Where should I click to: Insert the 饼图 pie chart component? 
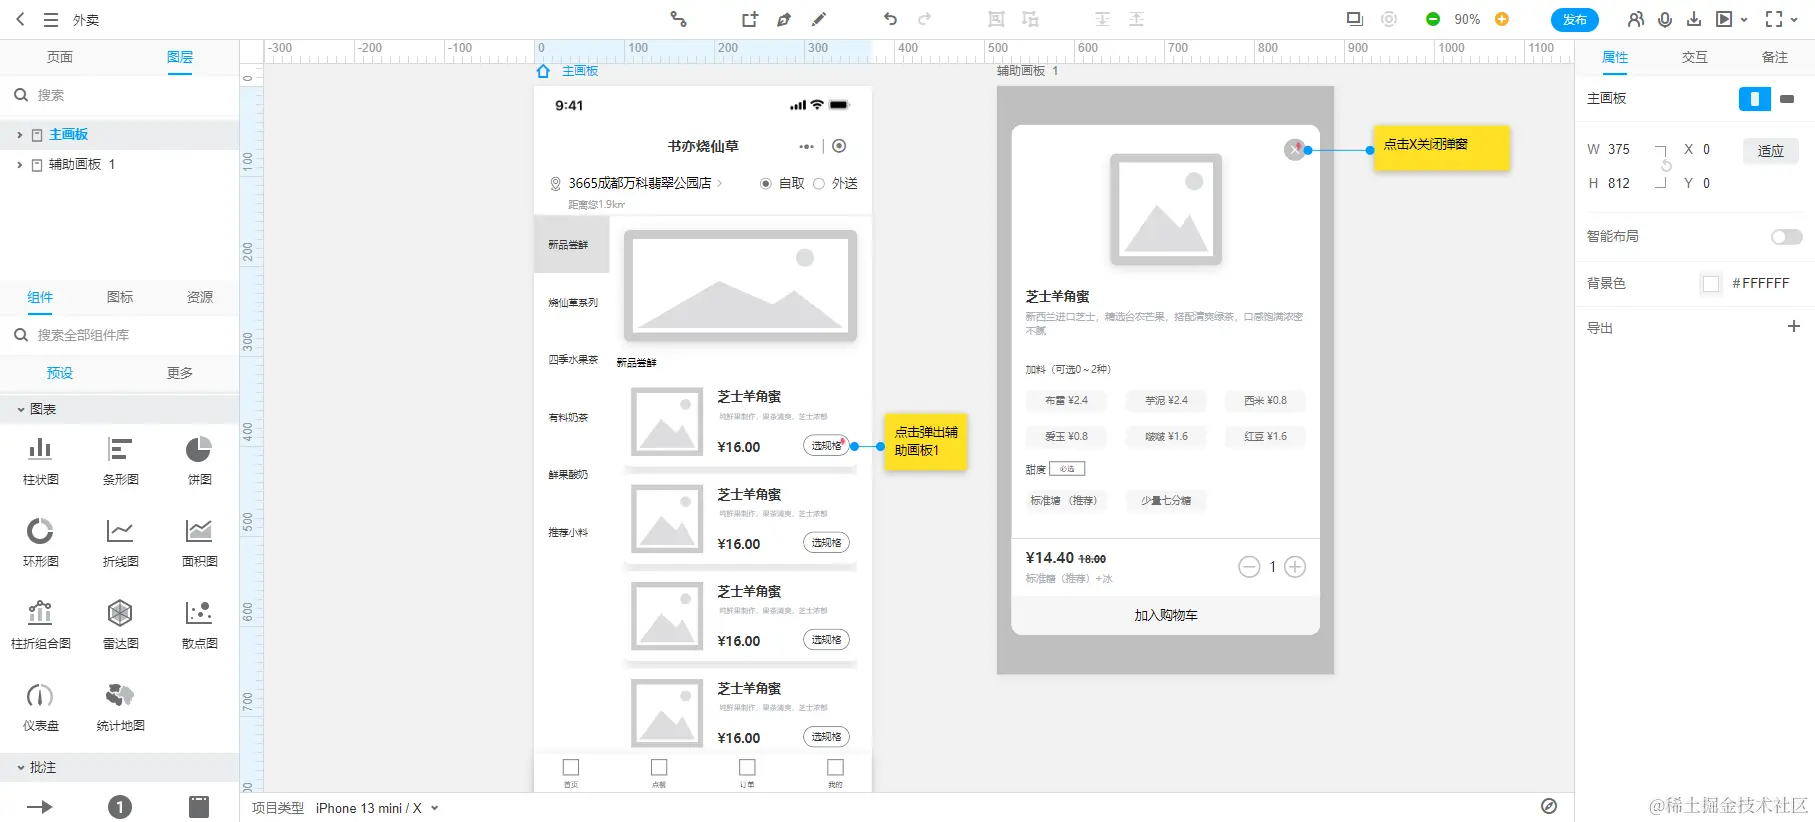click(199, 460)
